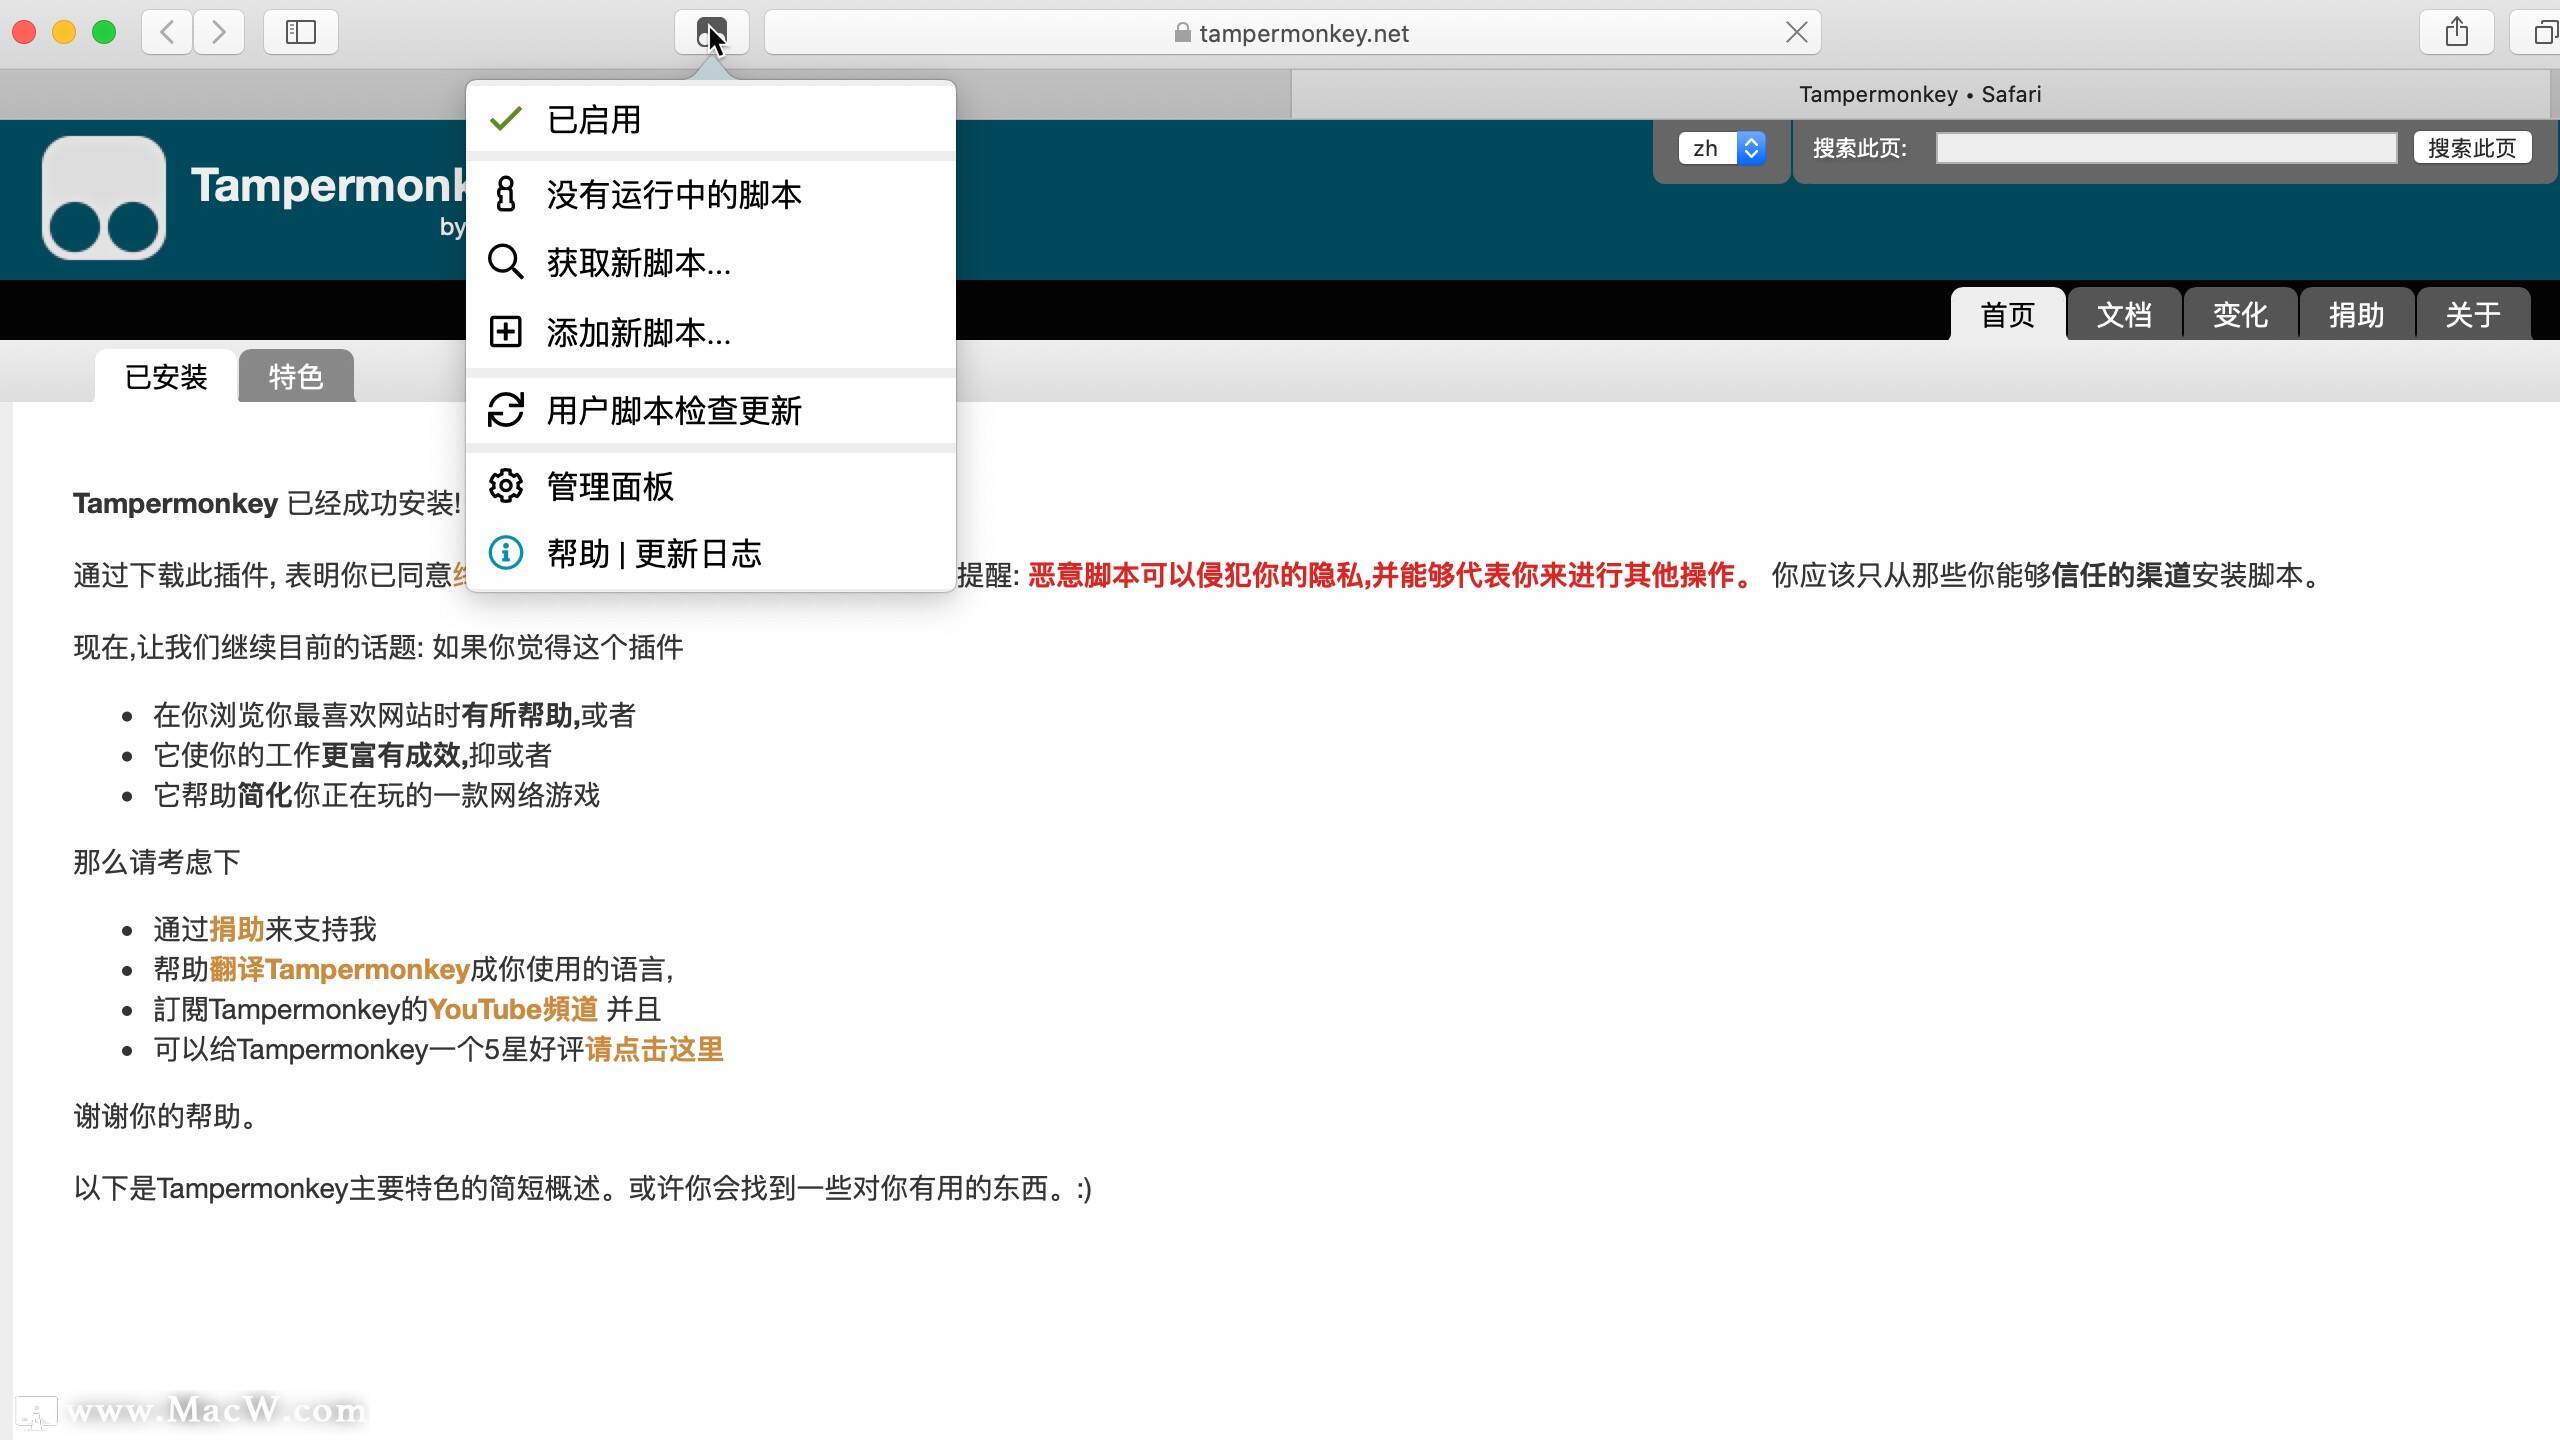Select the 已安装 sub-tab
The height and width of the screenshot is (1440, 2560).
[x=166, y=377]
